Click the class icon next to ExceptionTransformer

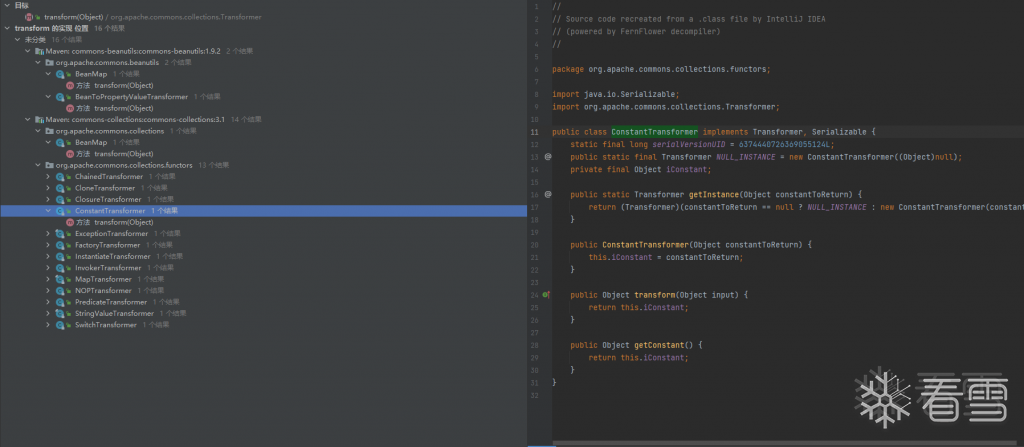click(61, 233)
